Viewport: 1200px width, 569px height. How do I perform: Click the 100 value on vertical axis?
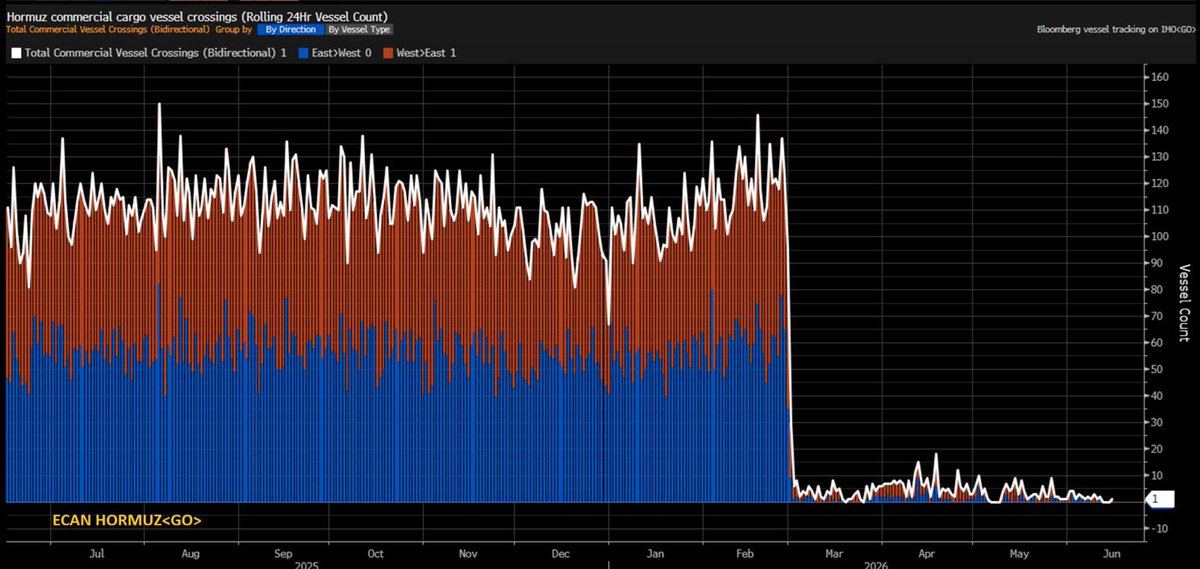pos(1159,237)
